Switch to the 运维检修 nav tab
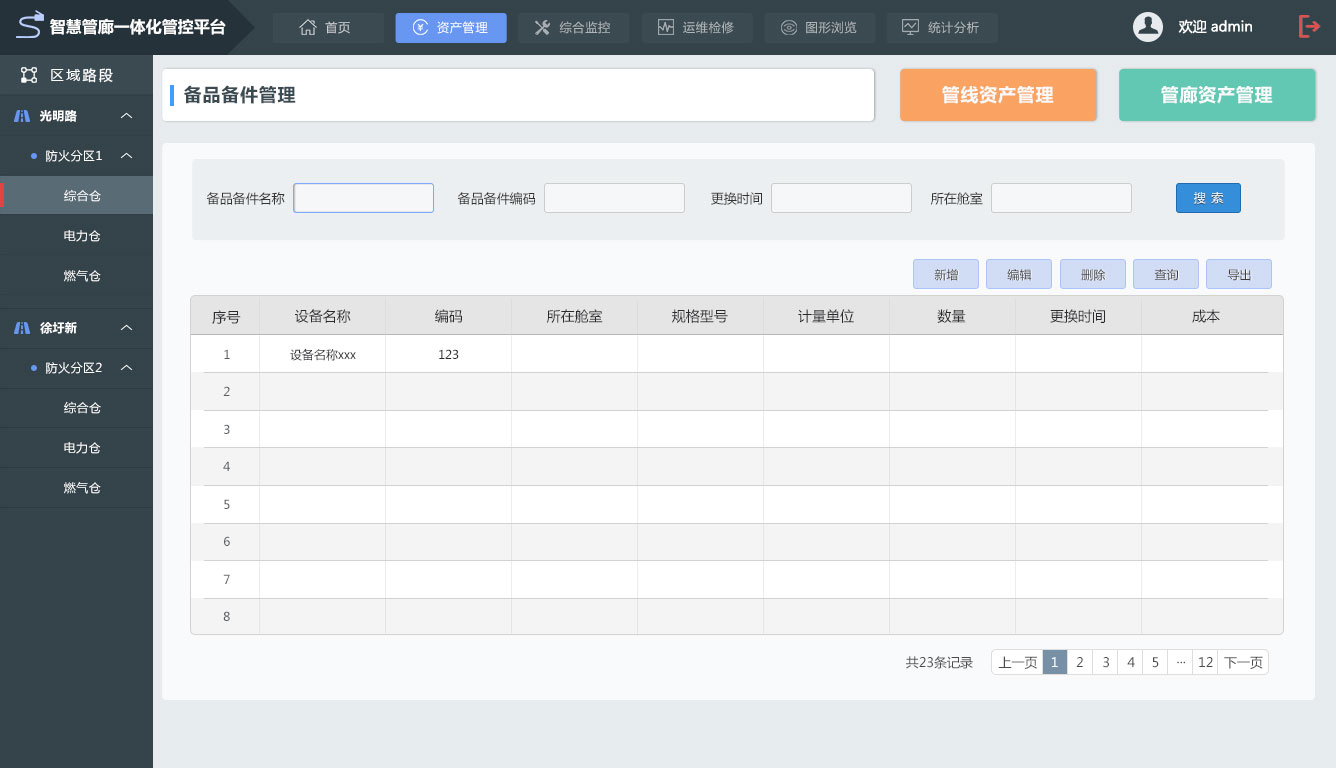 (x=697, y=28)
